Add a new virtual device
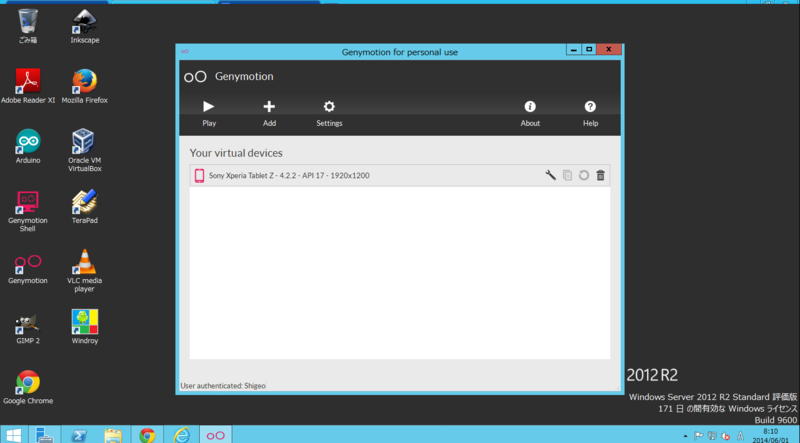Viewport: 800px width, 443px height. [269, 113]
